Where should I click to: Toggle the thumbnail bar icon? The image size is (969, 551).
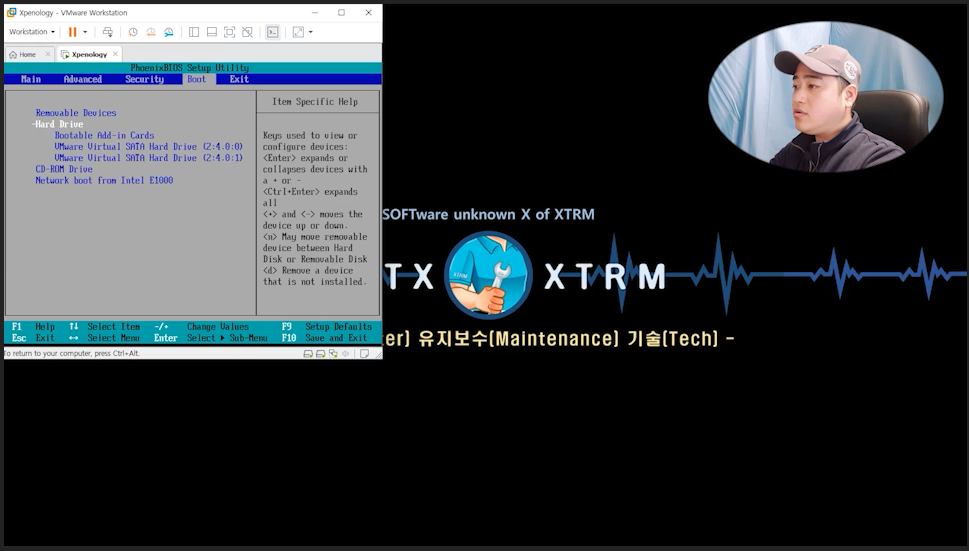pos(211,32)
